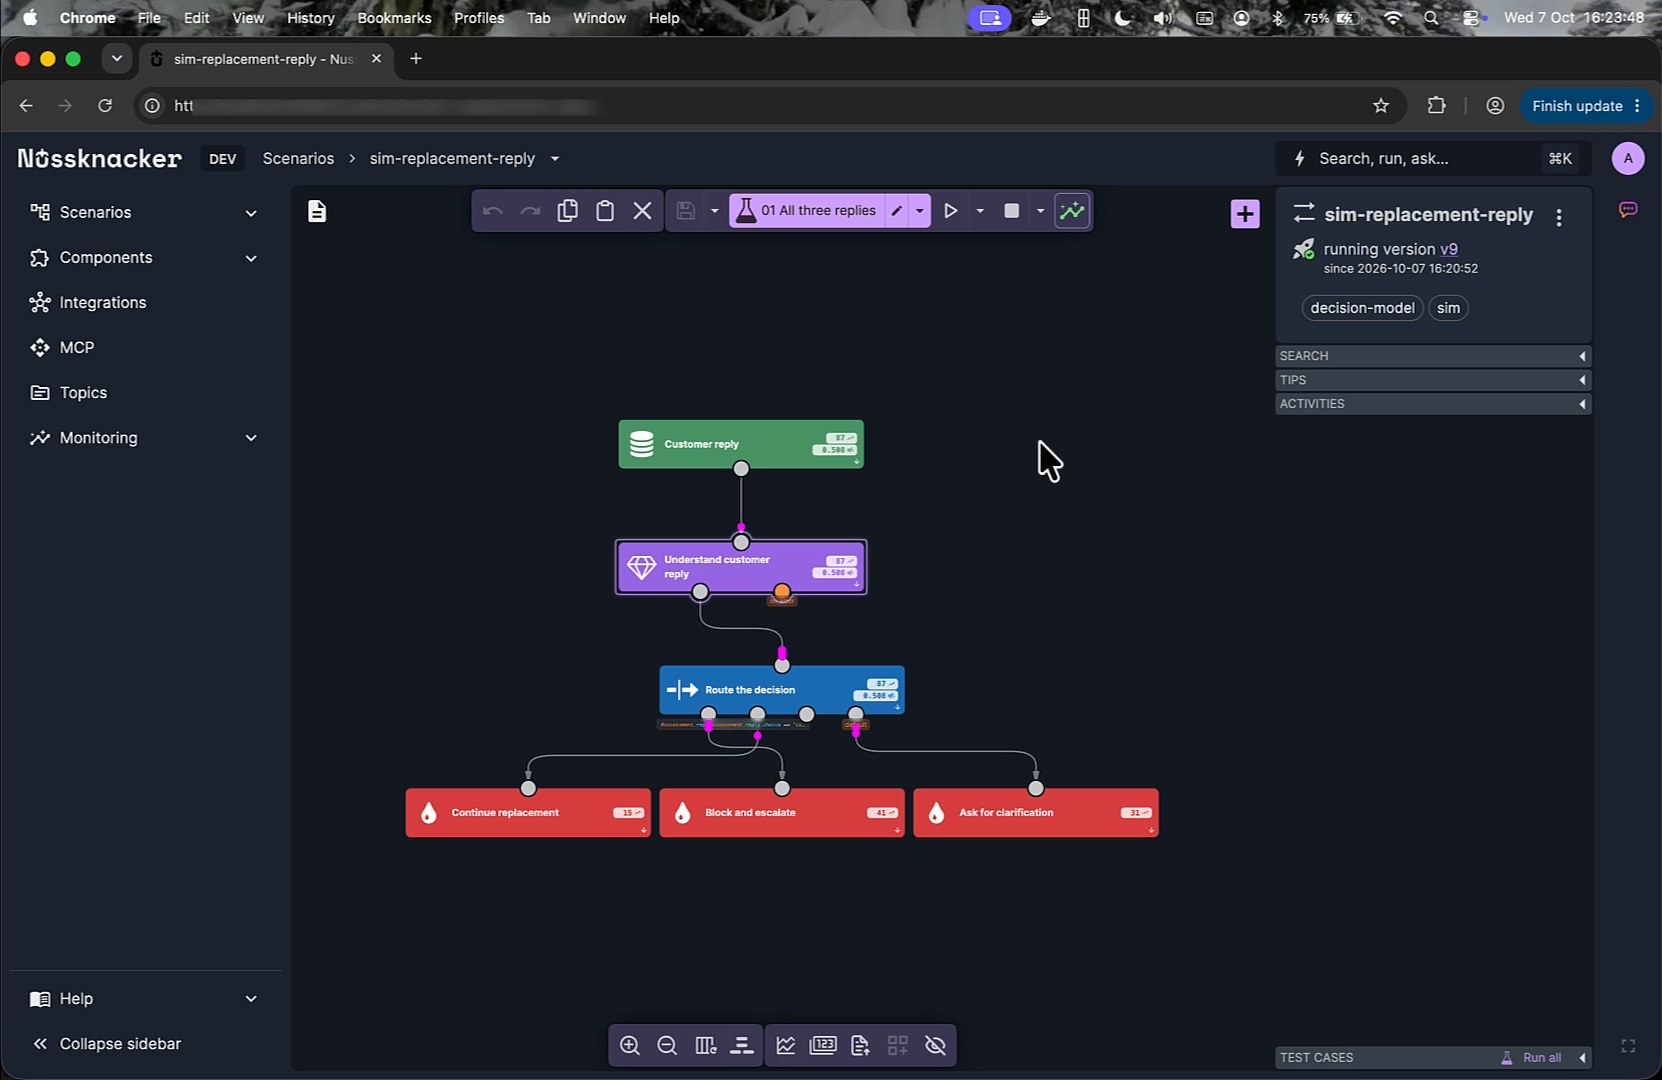Toggle fullscreen corner icon
This screenshot has height=1080, width=1662.
[x=1628, y=1046]
